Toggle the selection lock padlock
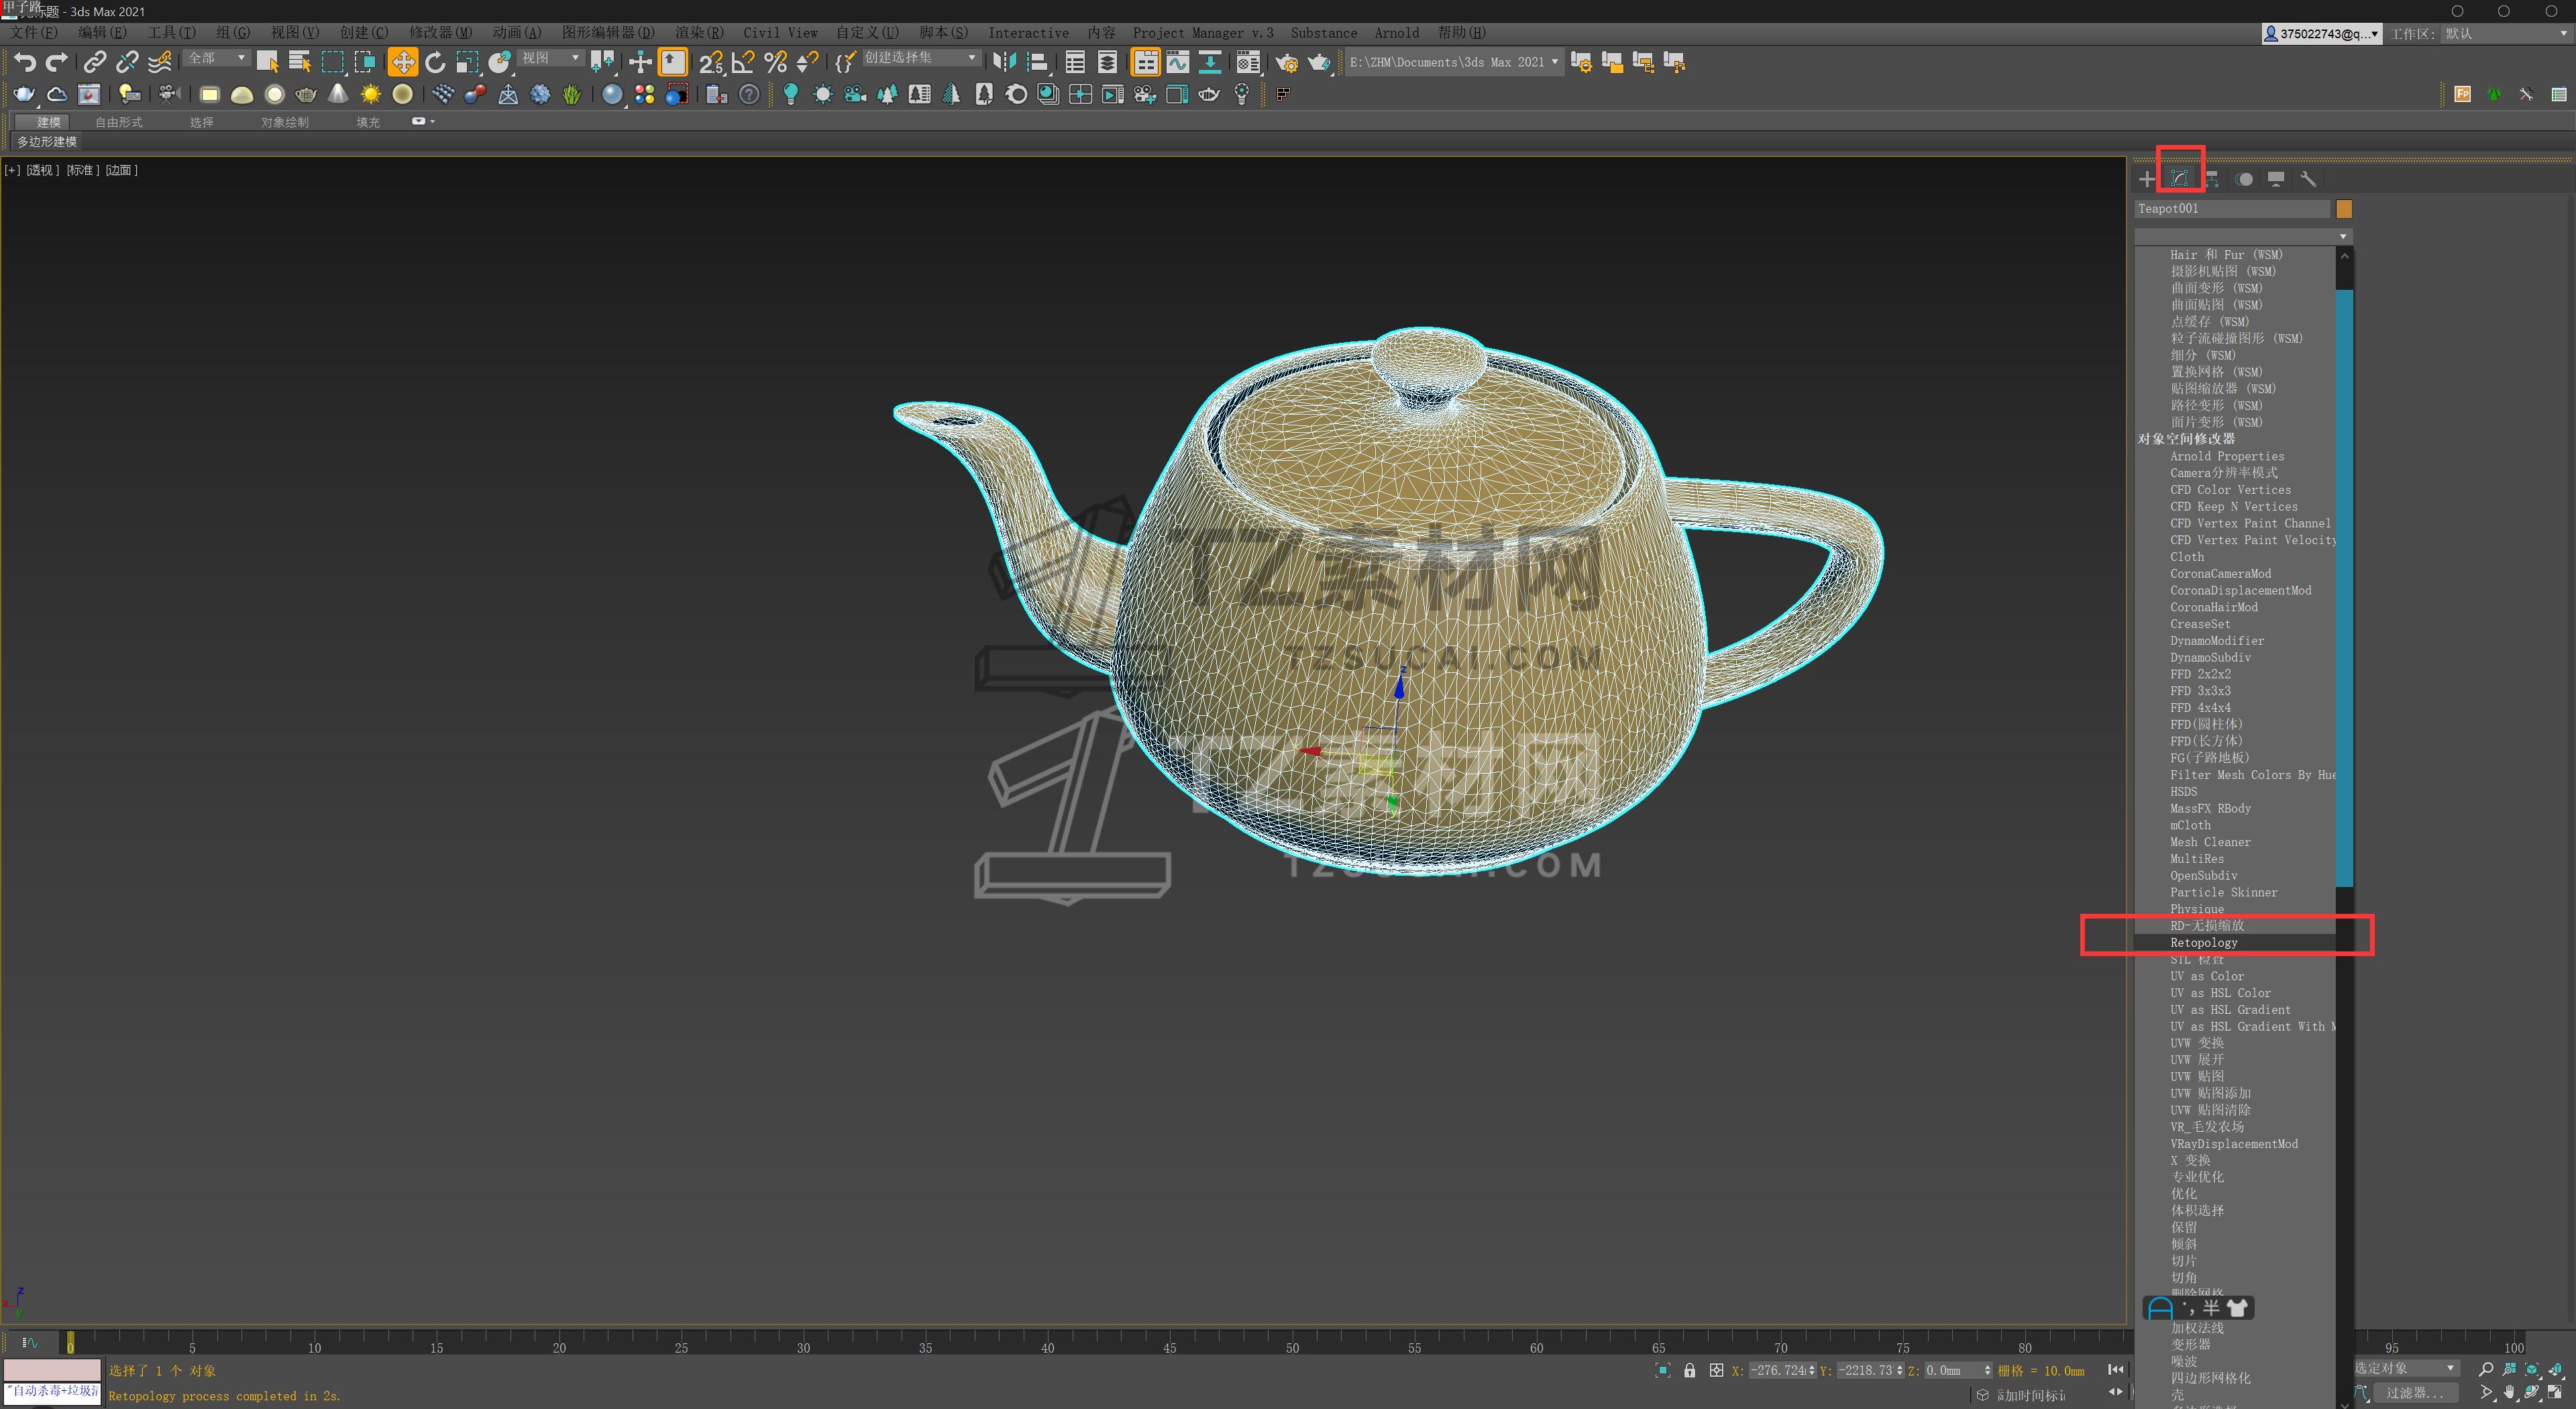The height and width of the screenshot is (1409, 2576). (x=1689, y=1370)
